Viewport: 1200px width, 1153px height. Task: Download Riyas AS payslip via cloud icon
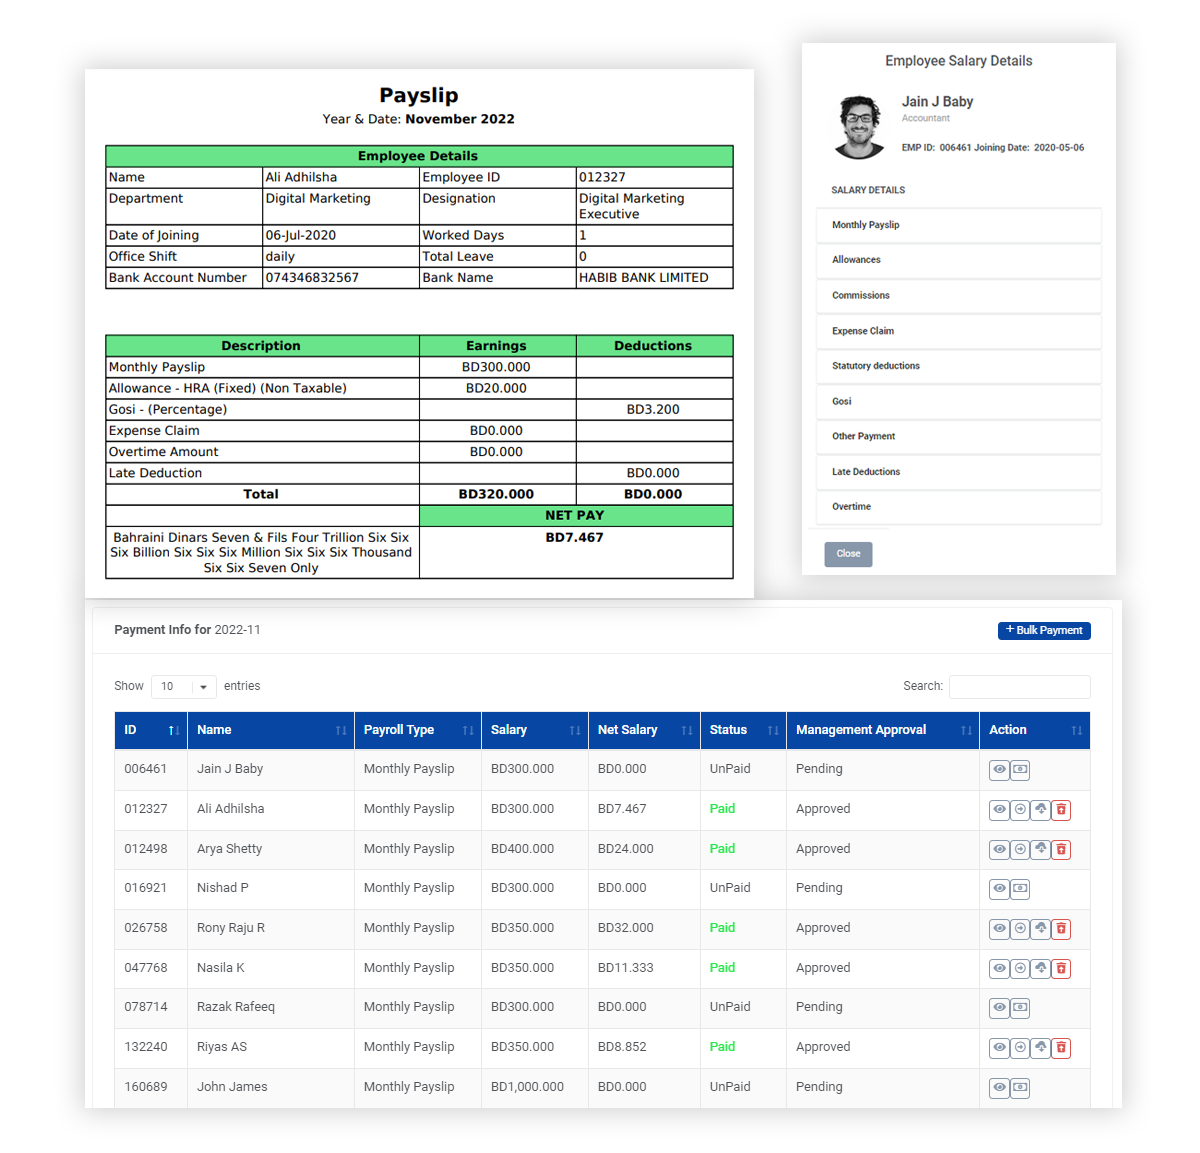1041,1048
